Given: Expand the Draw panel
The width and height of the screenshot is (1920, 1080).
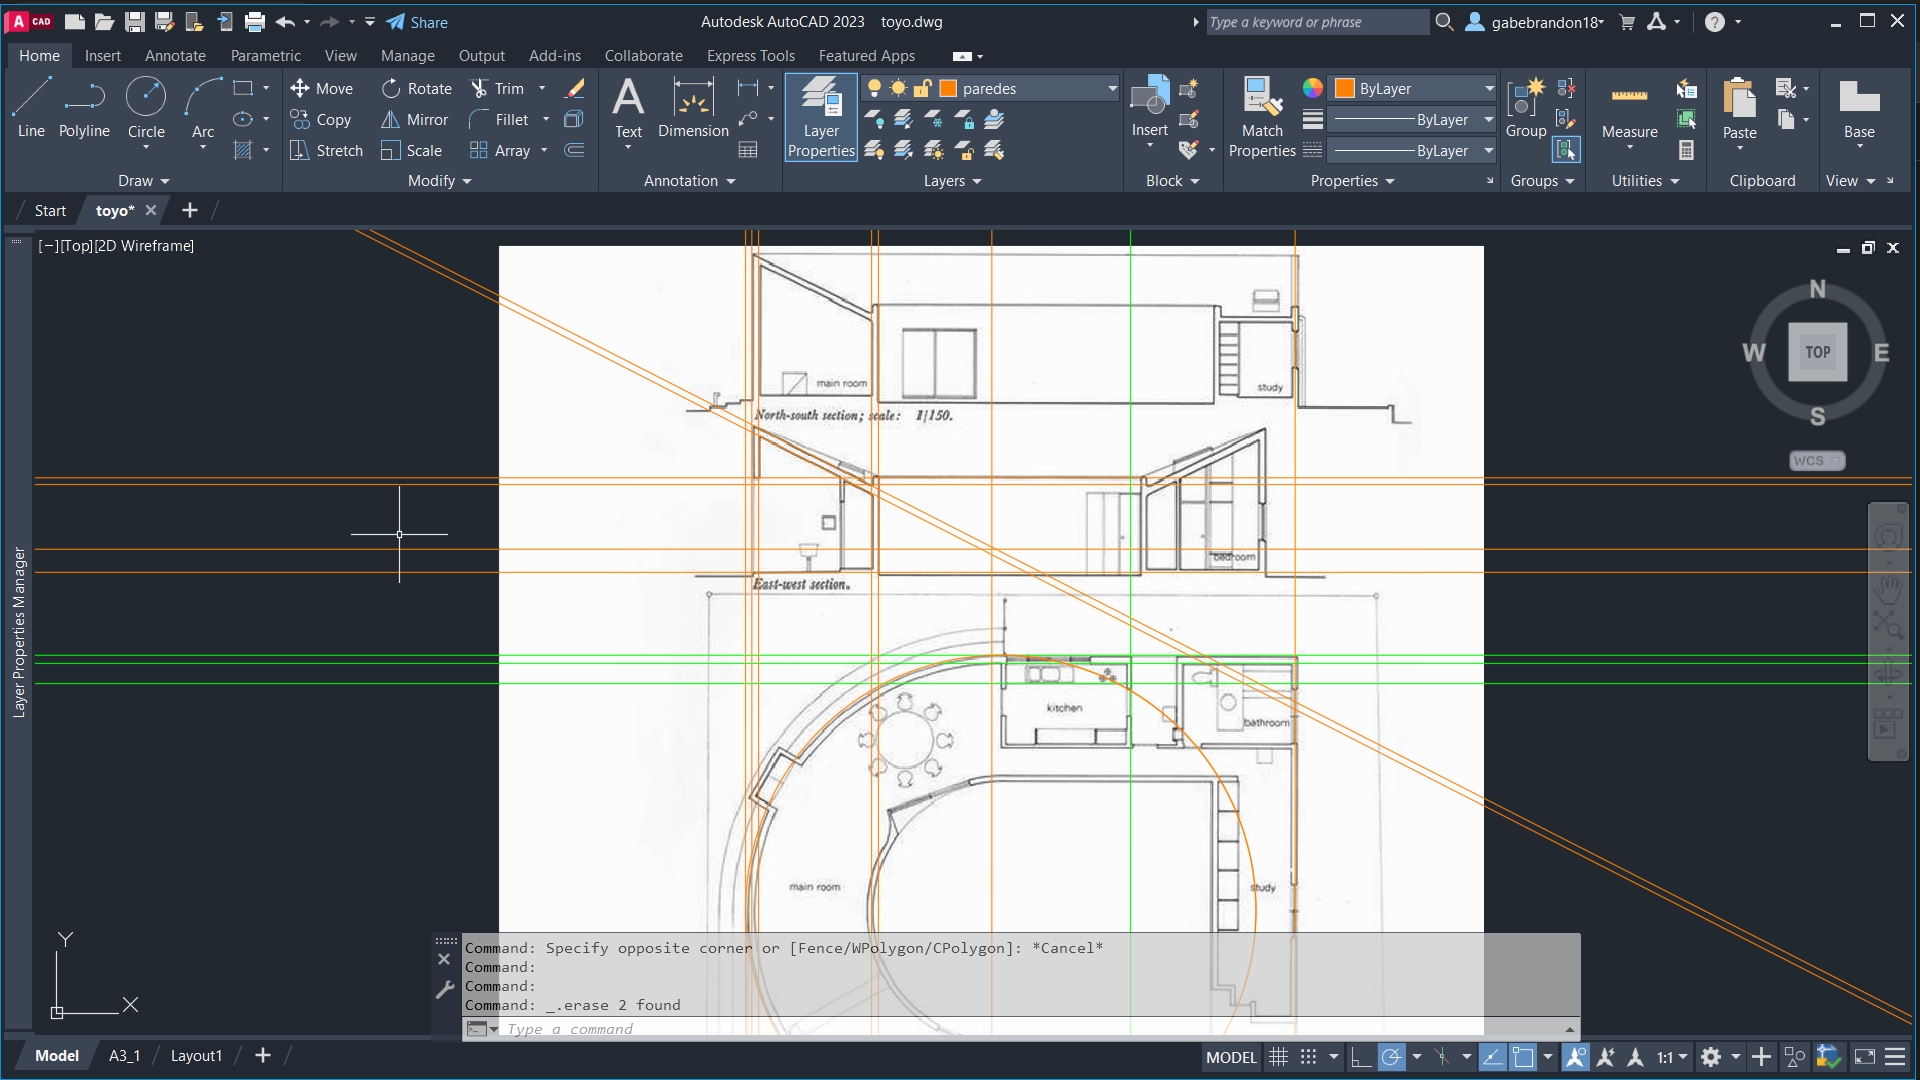Looking at the screenshot, I should tap(143, 181).
